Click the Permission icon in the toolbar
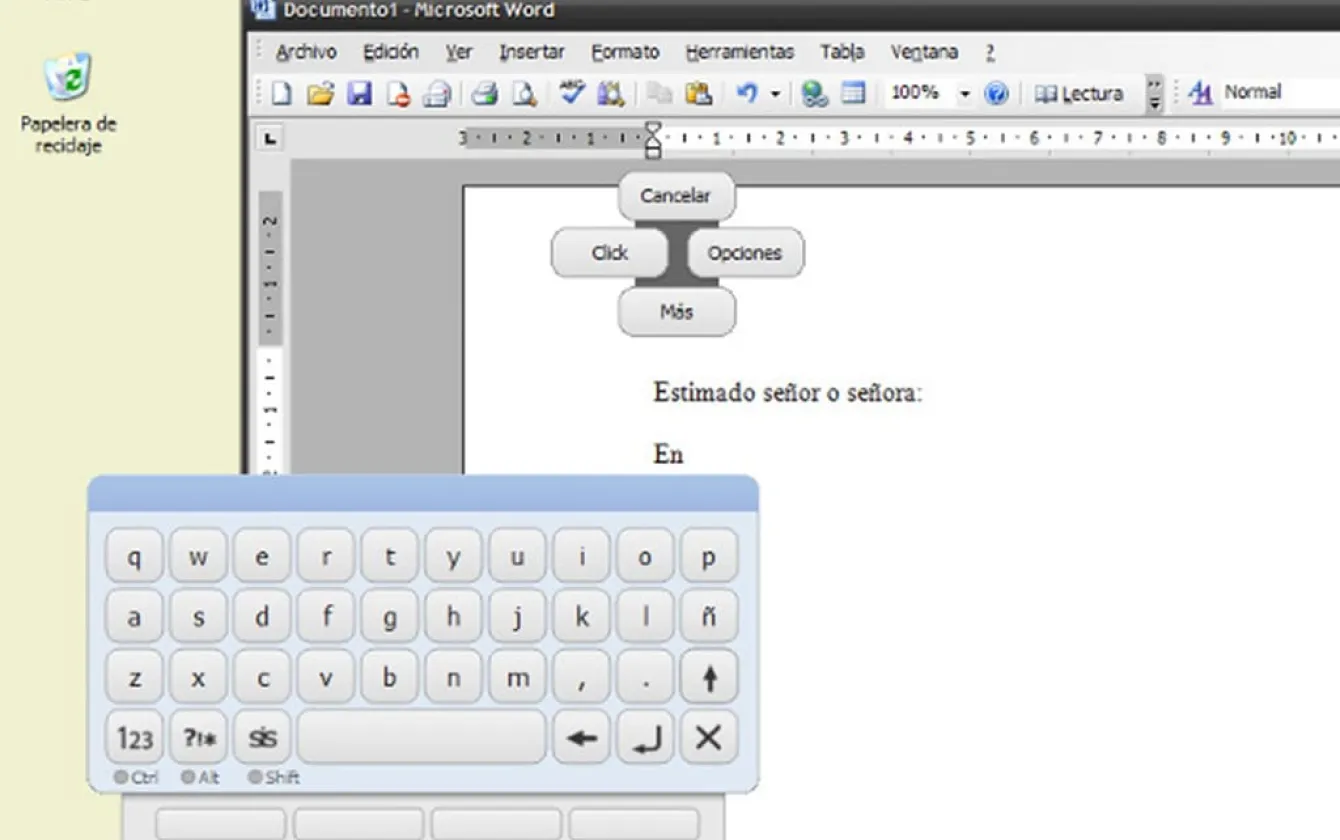Viewport: 1340px width, 840px height. coord(399,94)
